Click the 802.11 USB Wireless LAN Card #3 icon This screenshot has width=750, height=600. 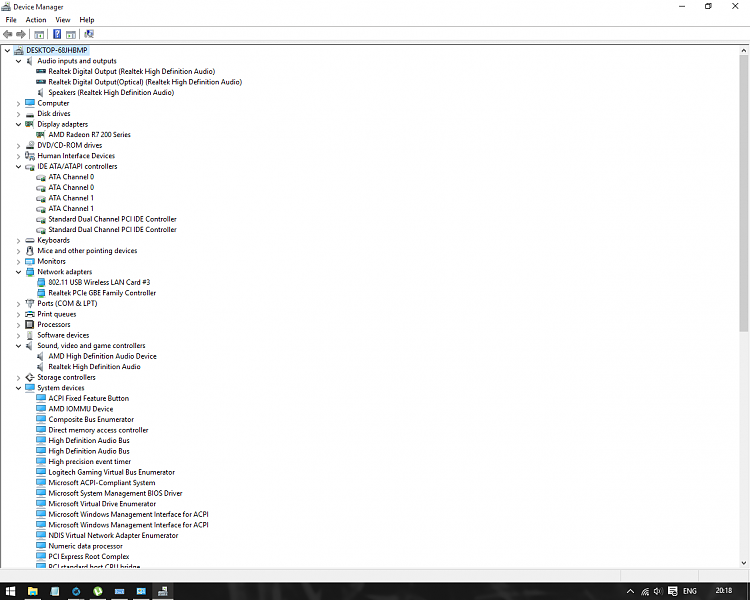pos(41,282)
